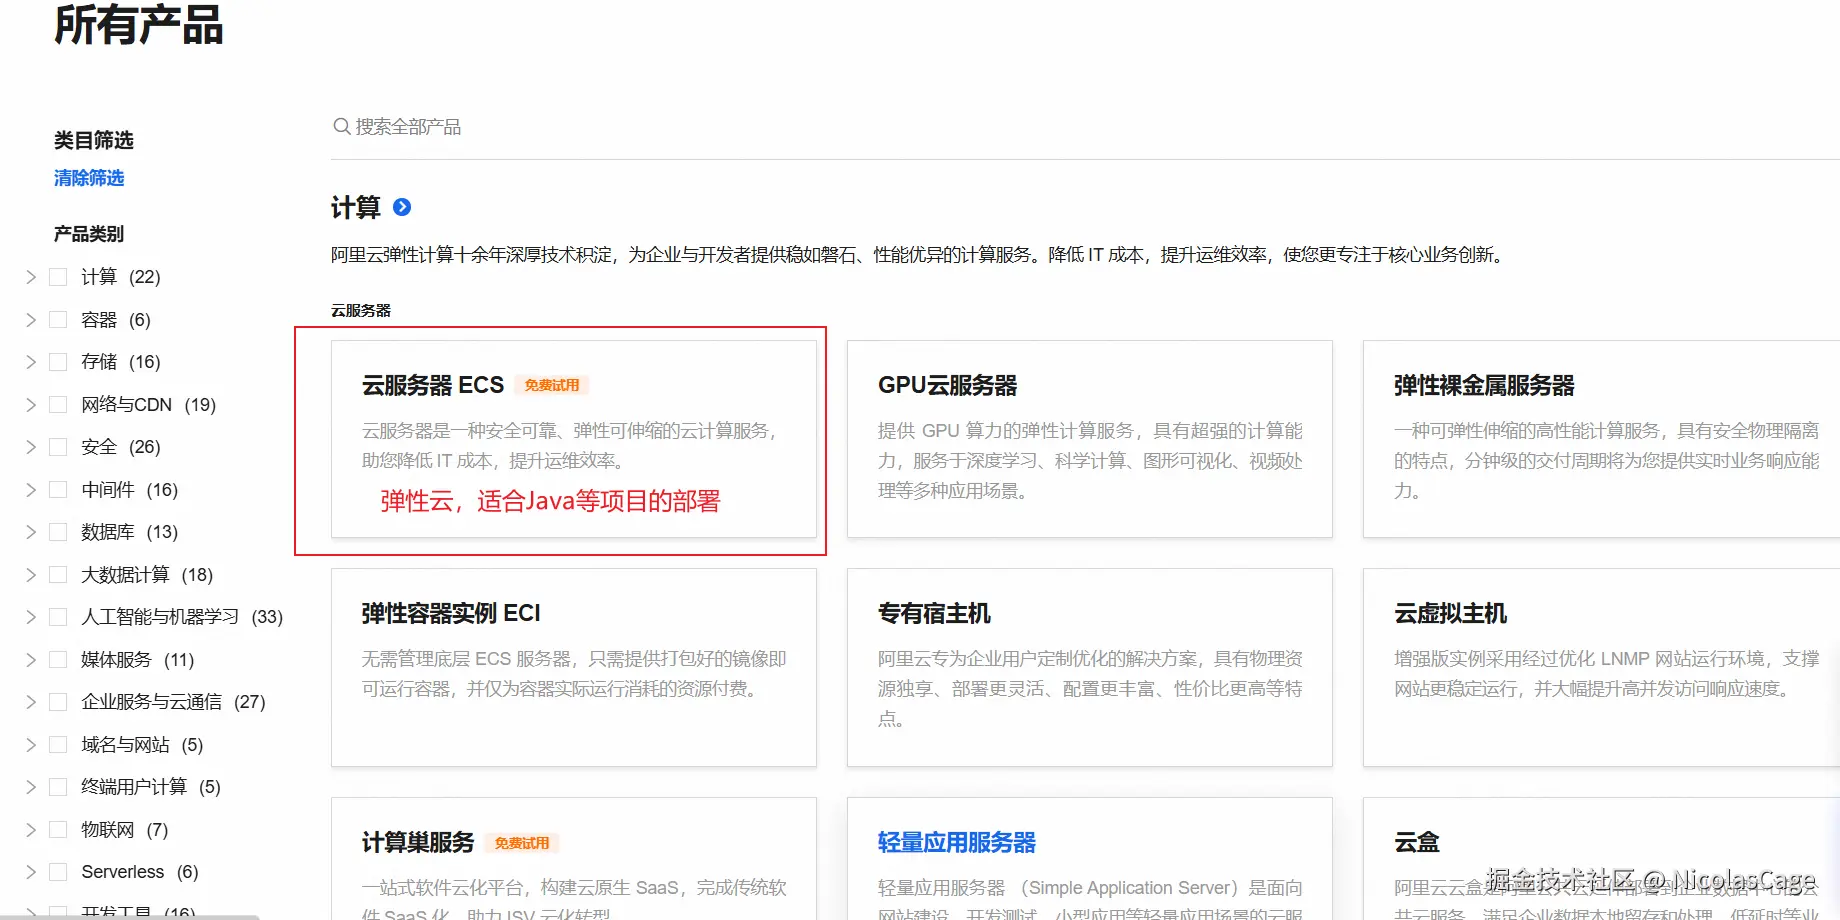The image size is (1840, 920).
Task: Open the 弹性裸金属服务器 product card
Action: (x=1602, y=439)
